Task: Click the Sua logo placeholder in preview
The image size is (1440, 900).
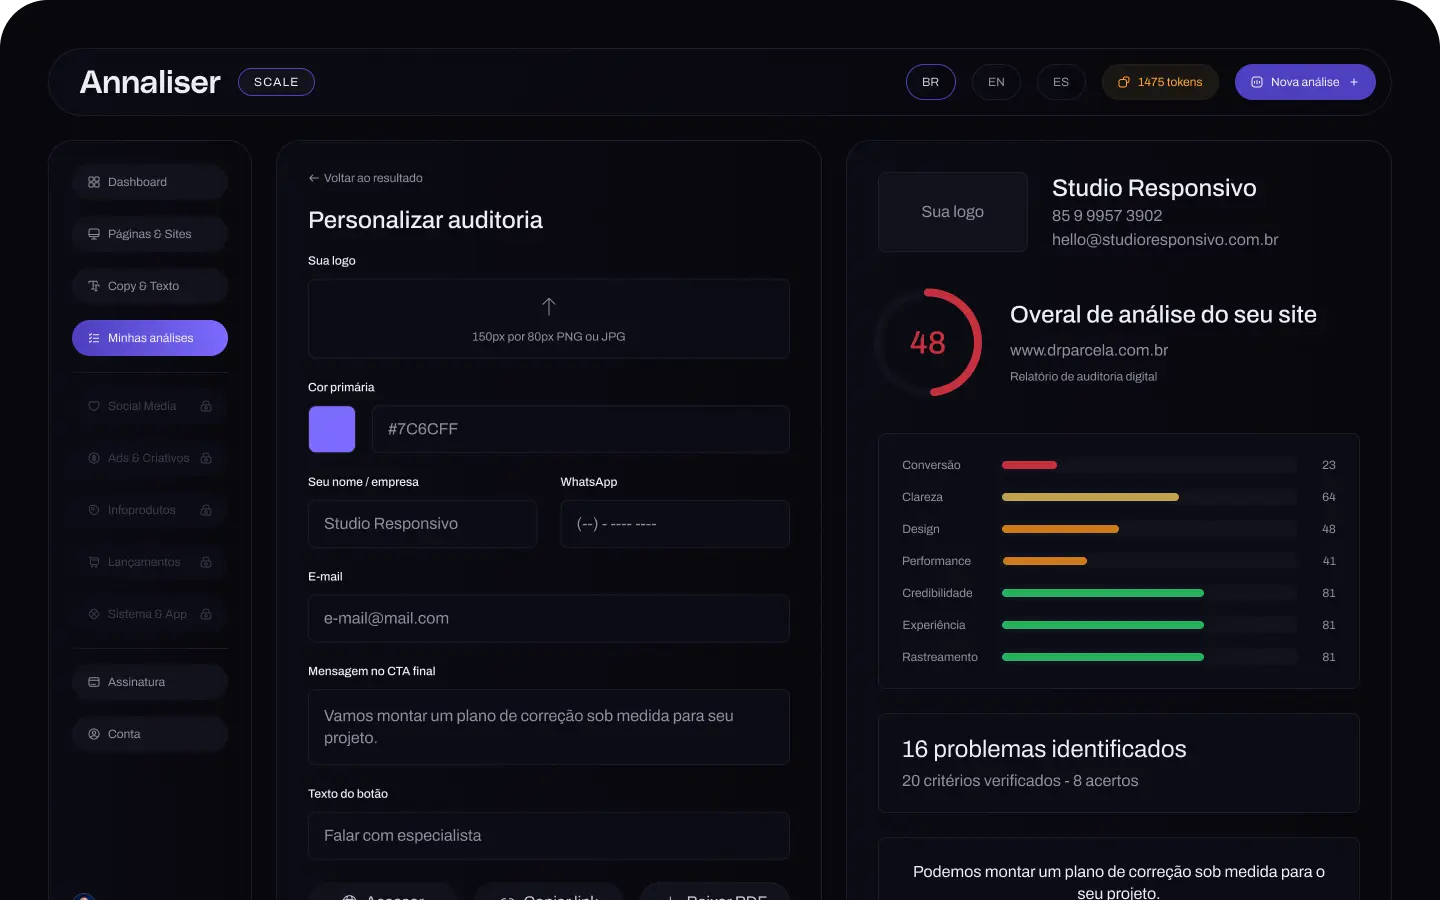Action: tap(953, 212)
